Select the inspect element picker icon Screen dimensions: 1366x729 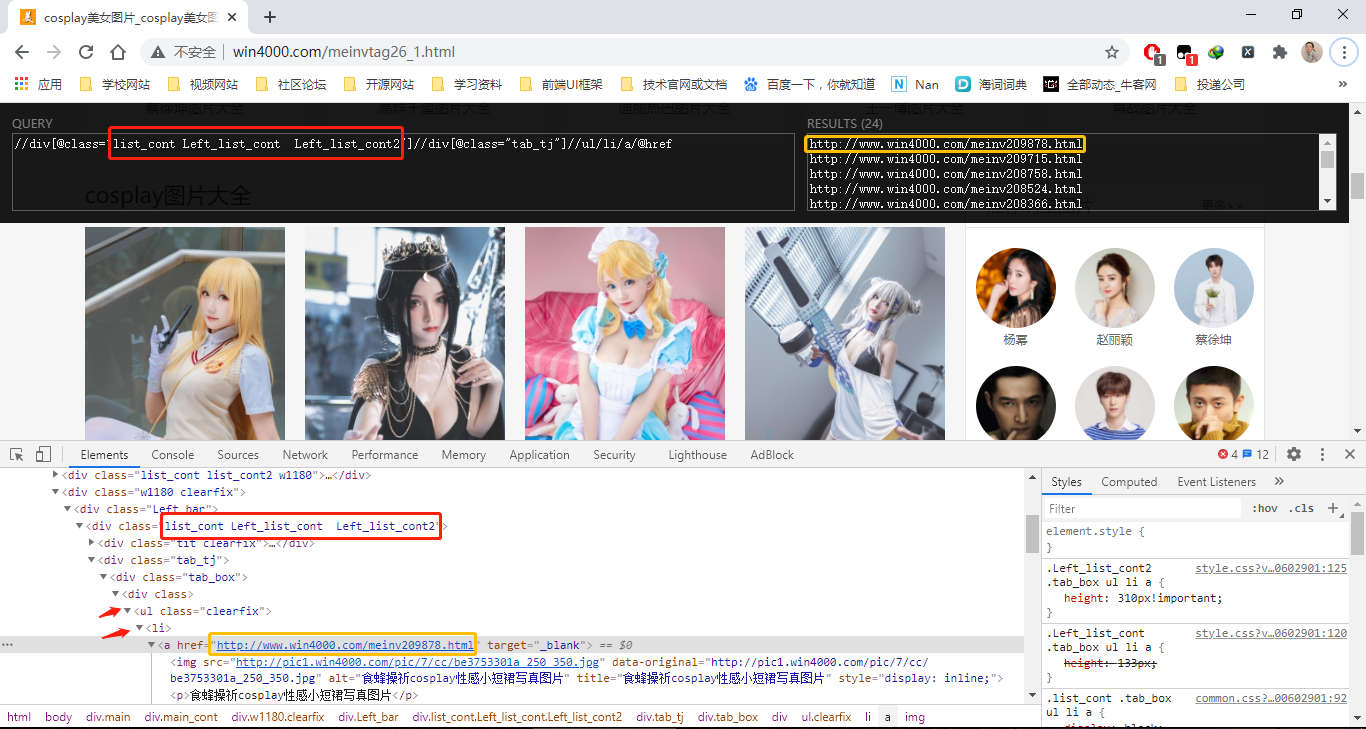17,454
